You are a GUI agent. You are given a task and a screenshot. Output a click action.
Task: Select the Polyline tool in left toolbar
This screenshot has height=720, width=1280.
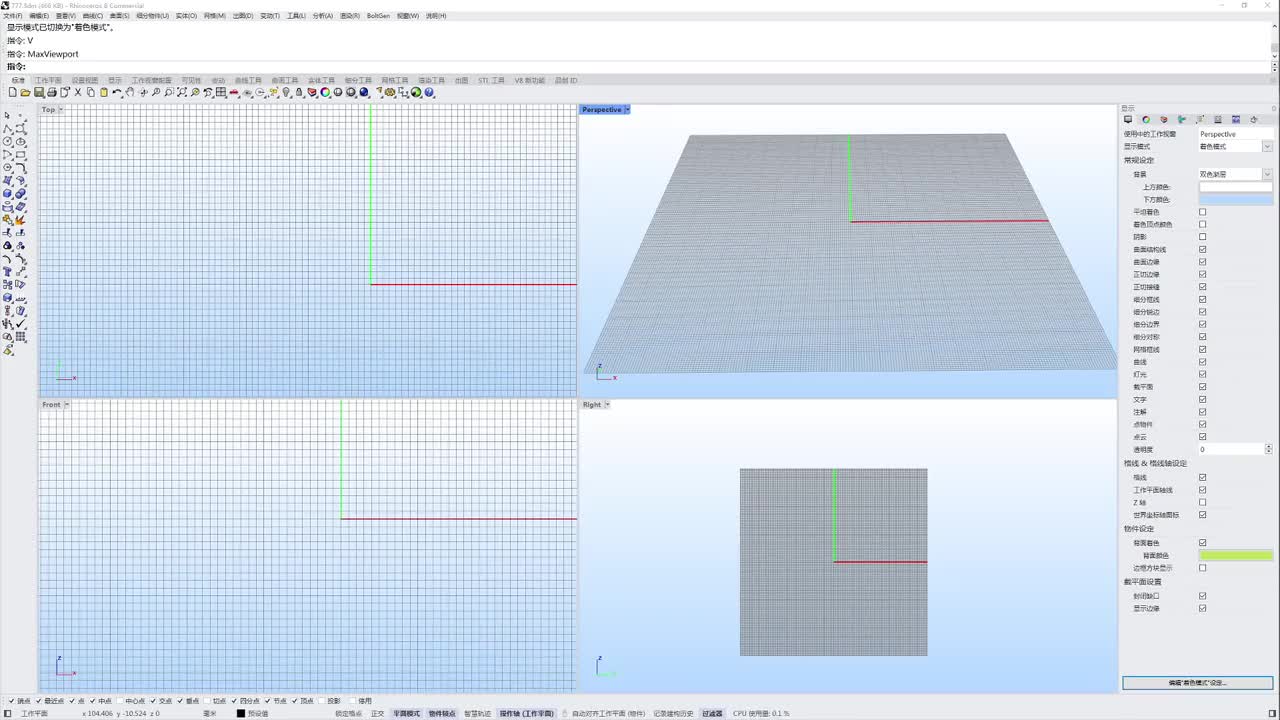pos(7,129)
